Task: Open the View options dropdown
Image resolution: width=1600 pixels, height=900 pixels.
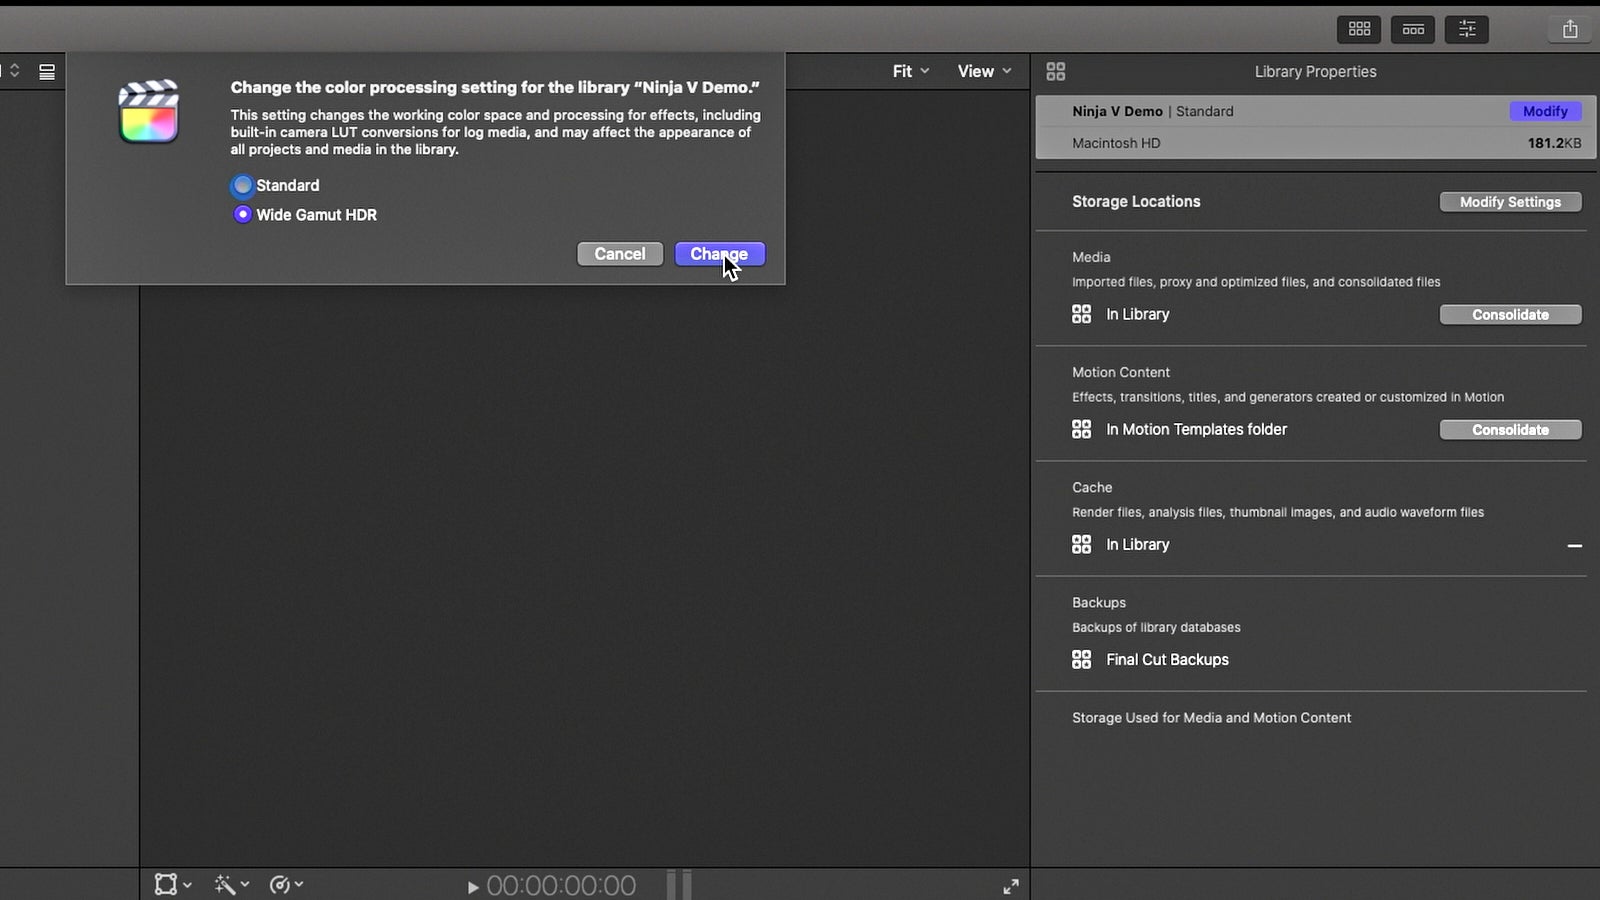Action: click(985, 71)
